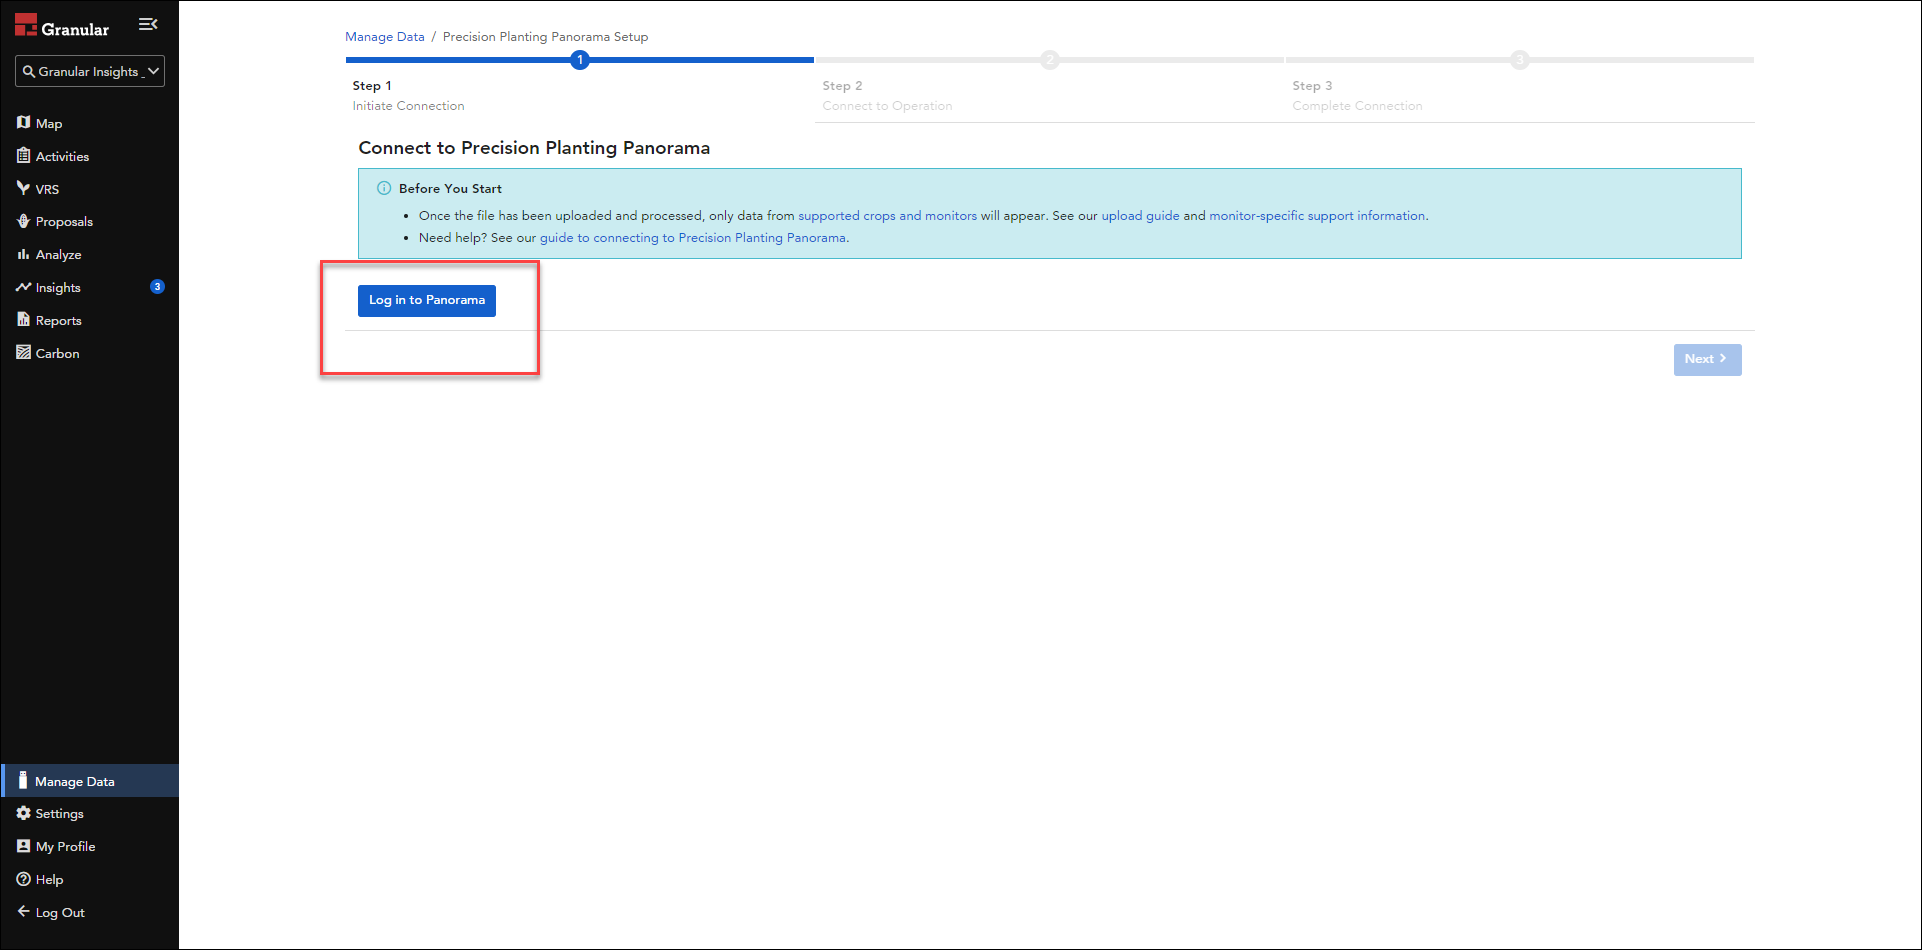This screenshot has width=1922, height=950.
Task: Select the Carbon menu item
Action: [90, 354]
